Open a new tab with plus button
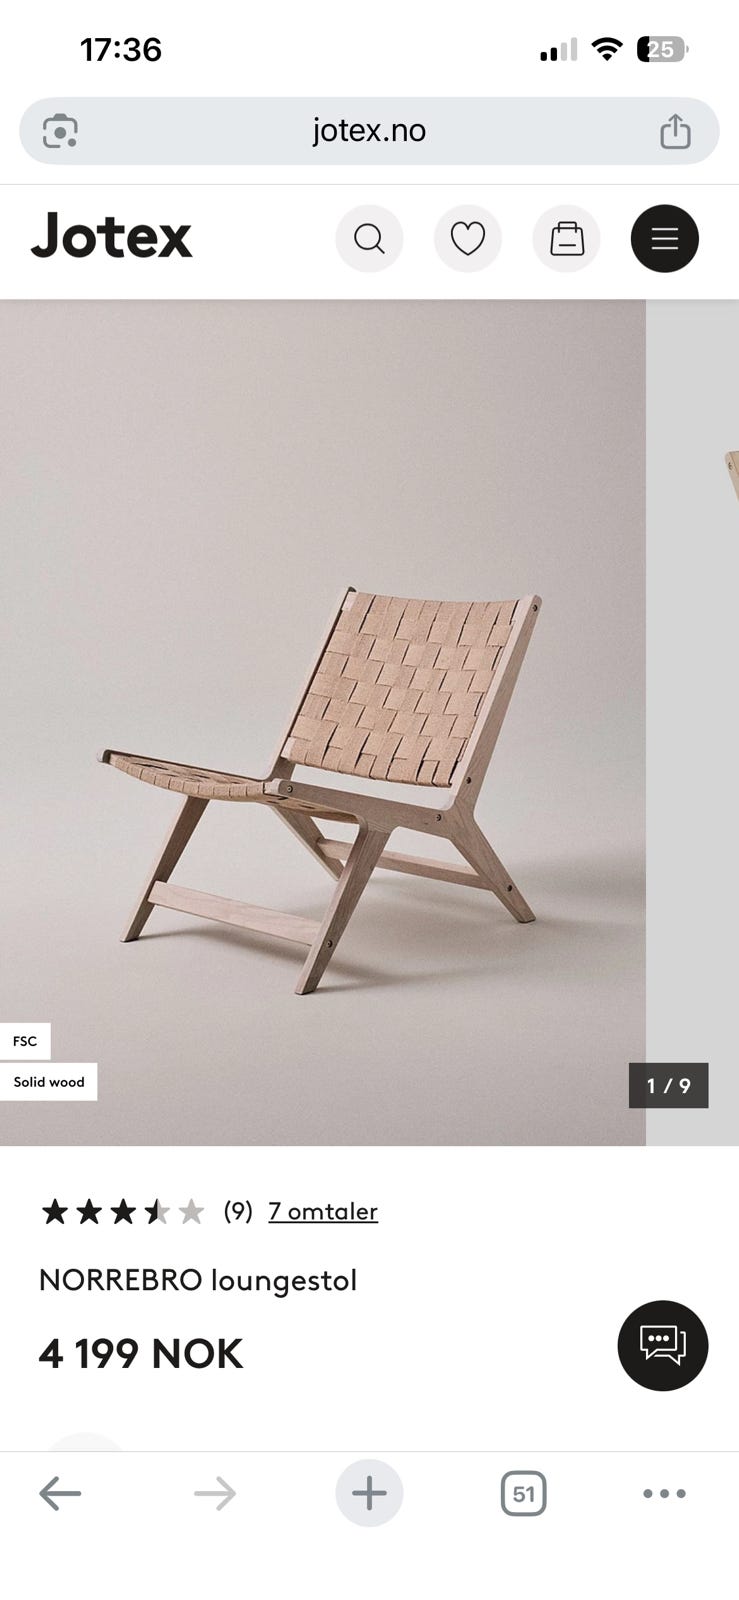Viewport: 739px width, 1600px height. [x=369, y=1493]
